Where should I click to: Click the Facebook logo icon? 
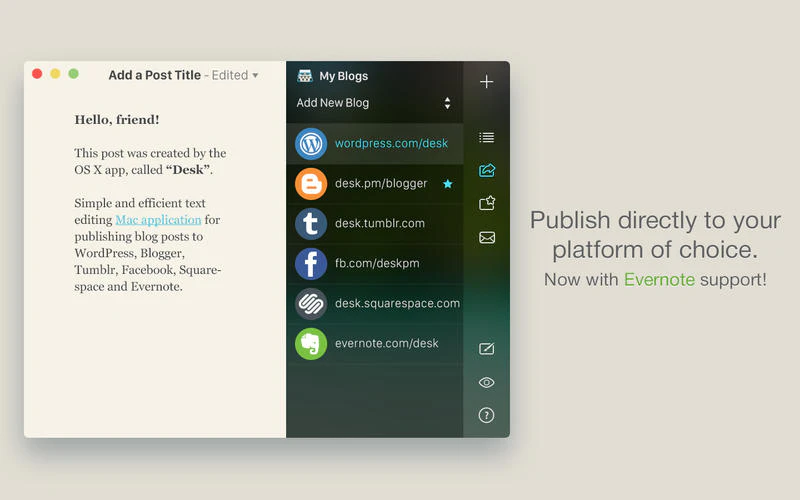(311, 264)
